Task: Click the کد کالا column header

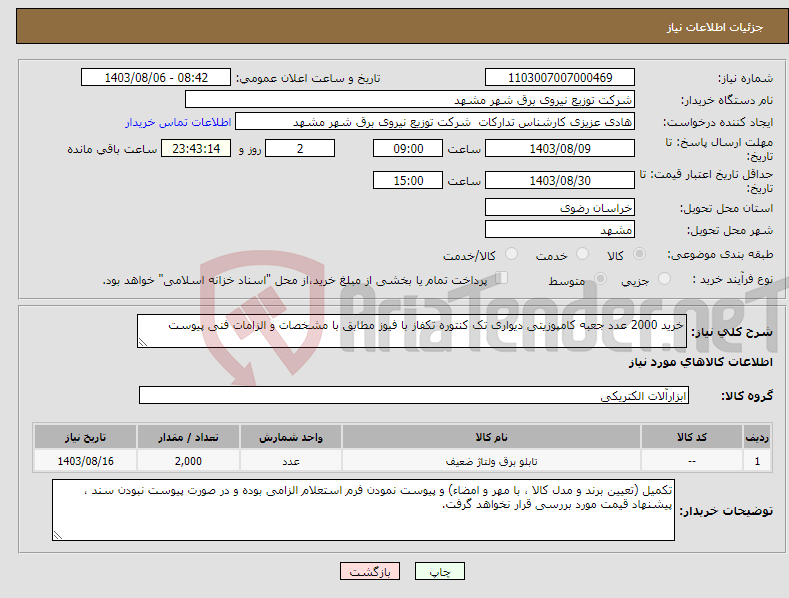Action: (x=691, y=437)
